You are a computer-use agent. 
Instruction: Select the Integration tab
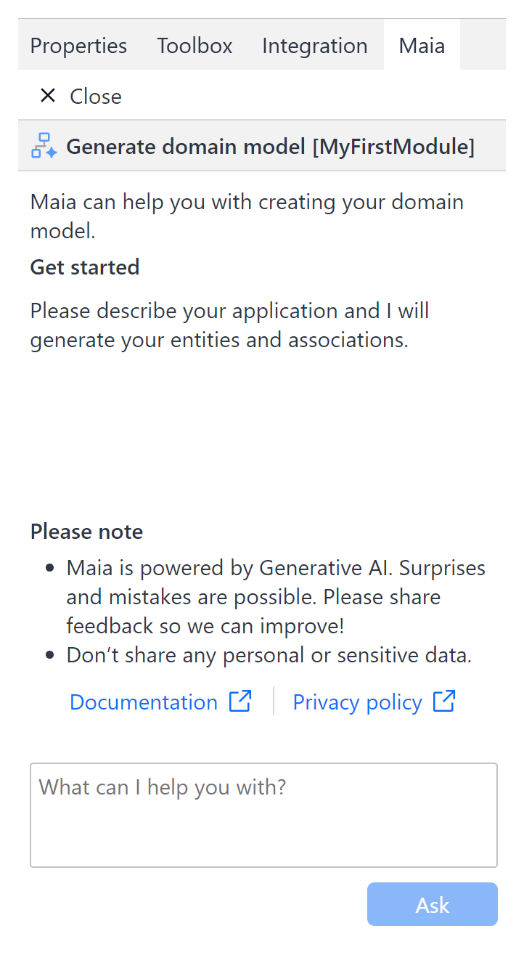point(314,46)
